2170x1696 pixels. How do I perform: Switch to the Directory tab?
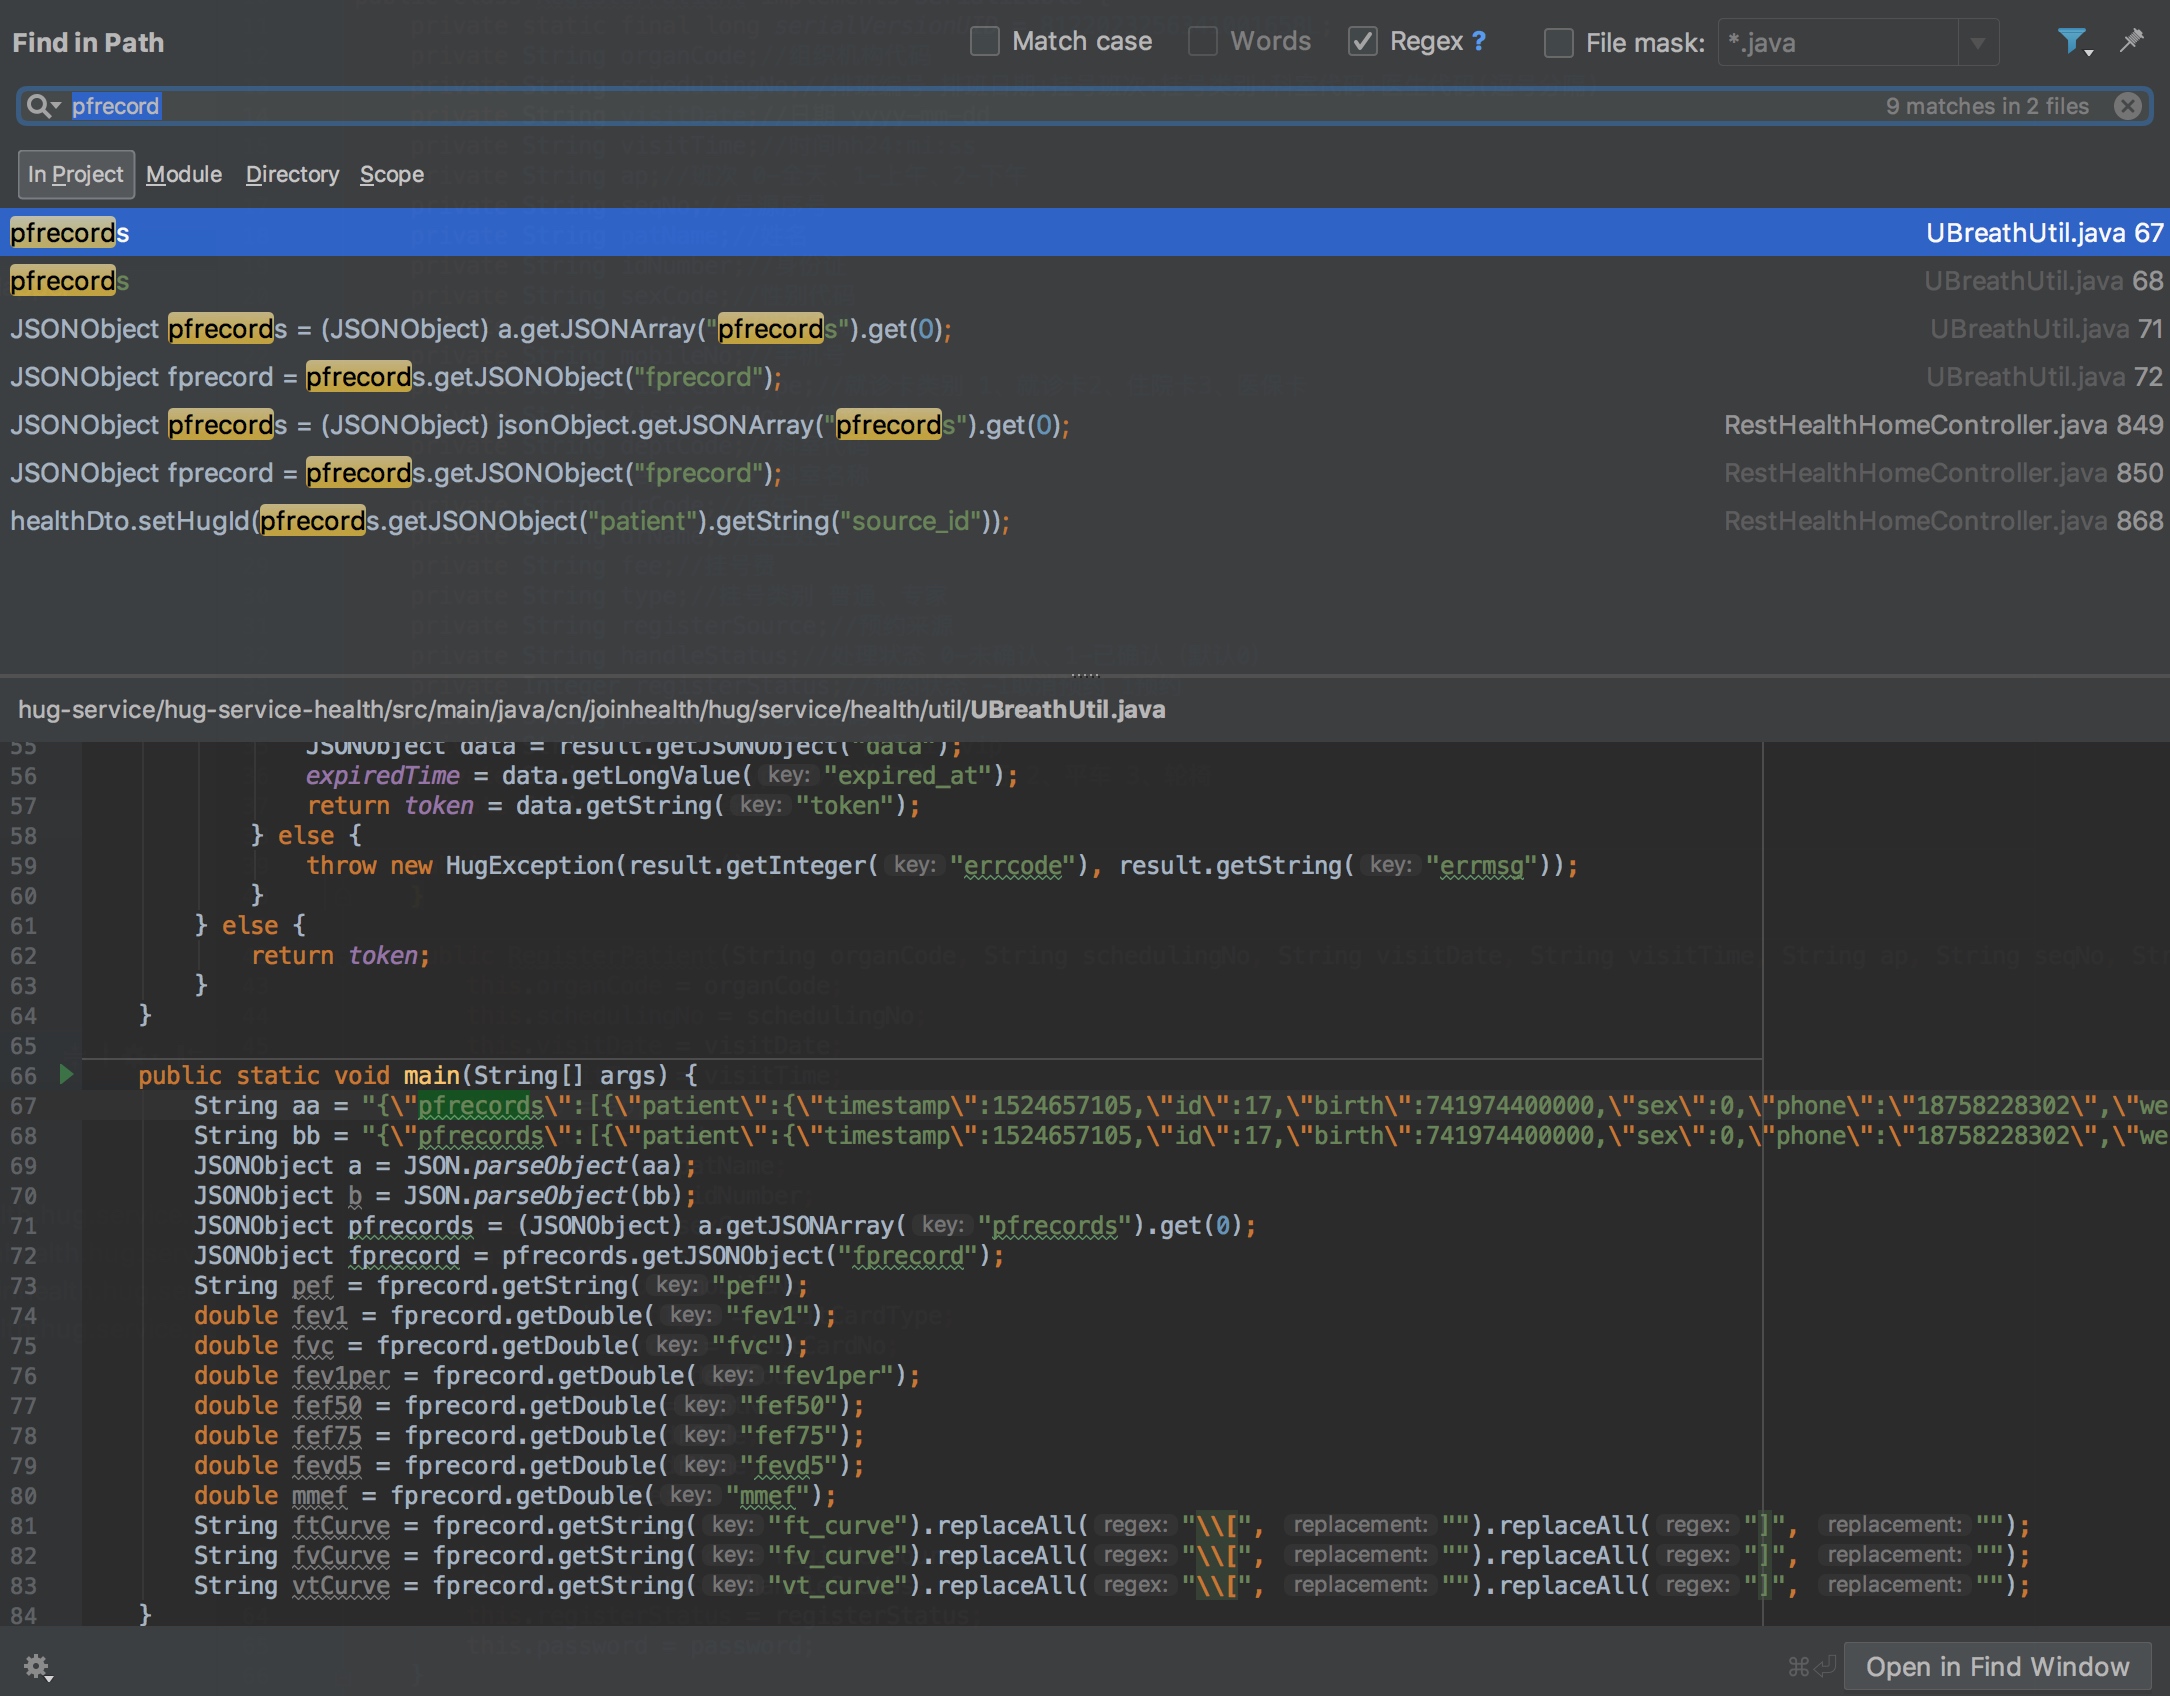pos(291,173)
